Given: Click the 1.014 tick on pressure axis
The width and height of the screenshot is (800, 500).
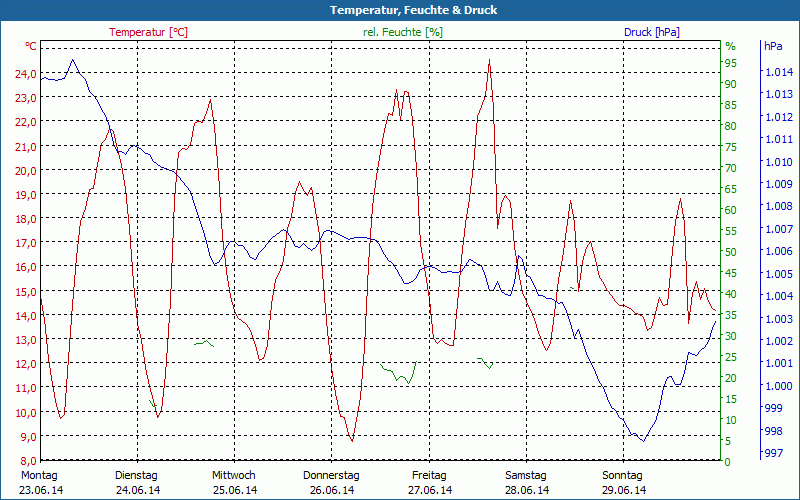Looking at the screenshot, I should [x=779, y=72].
